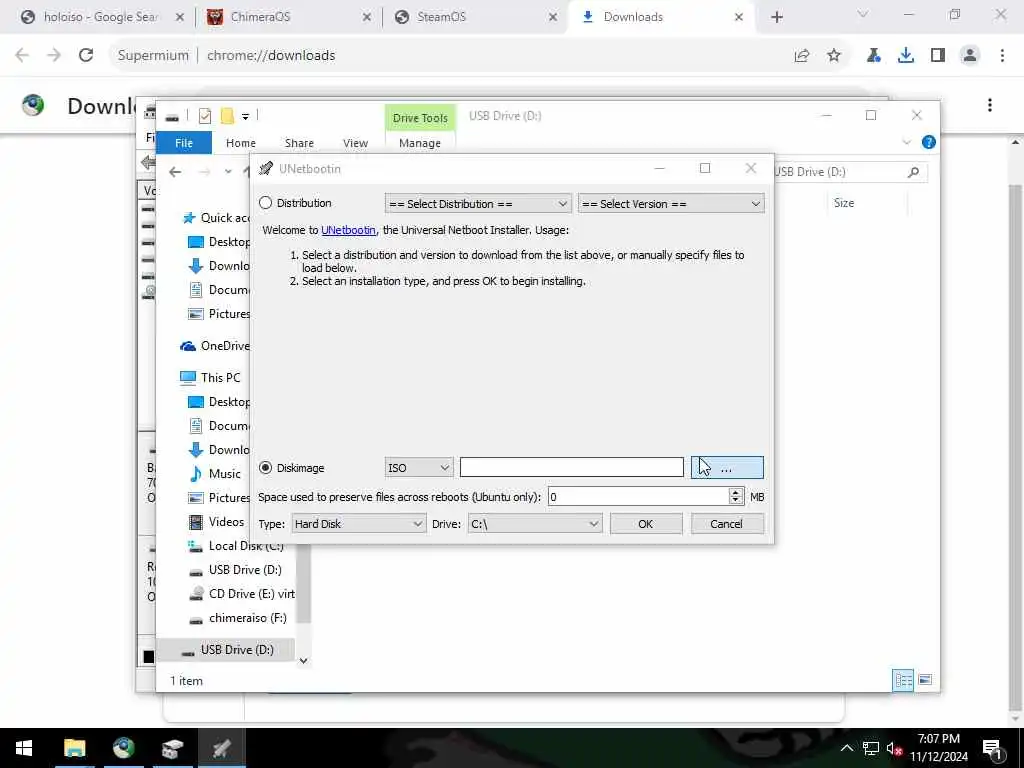Viewport: 1024px width, 768px height.
Task: Show hidden system tray icons
Action: (846, 748)
